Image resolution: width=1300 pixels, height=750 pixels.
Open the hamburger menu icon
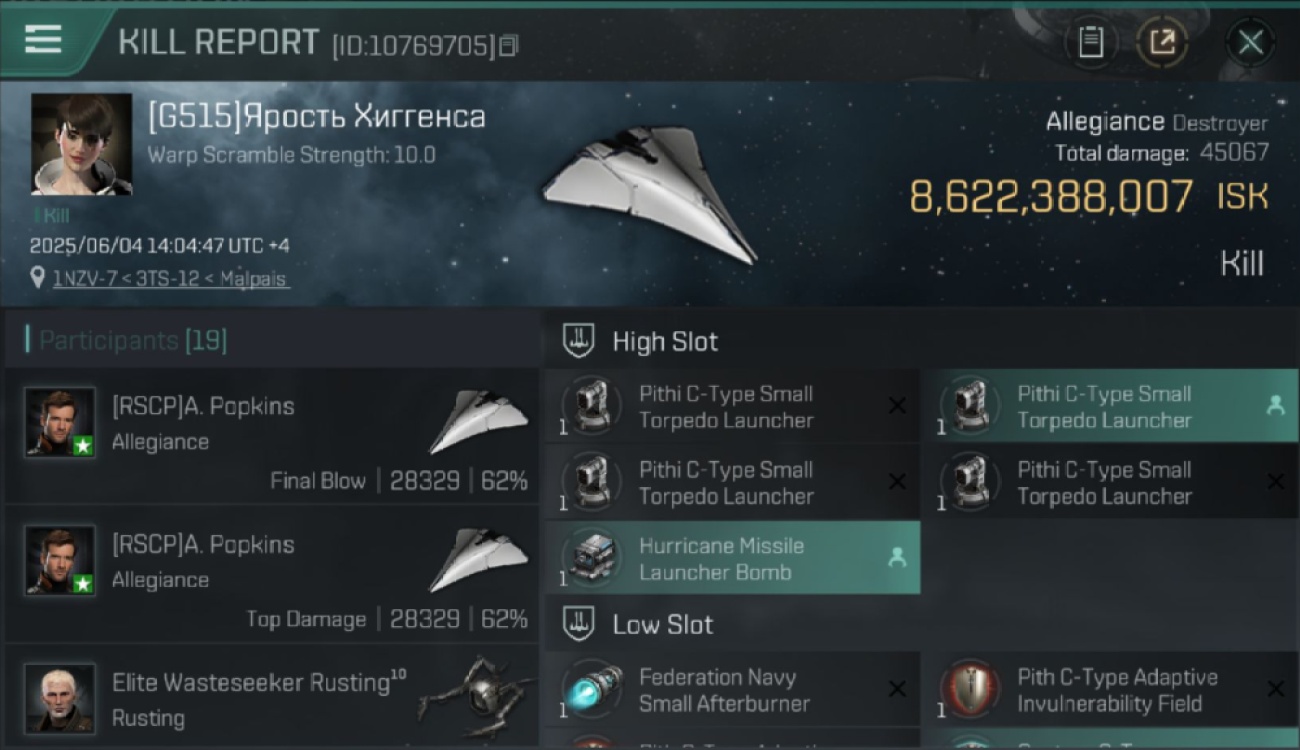[43, 40]
